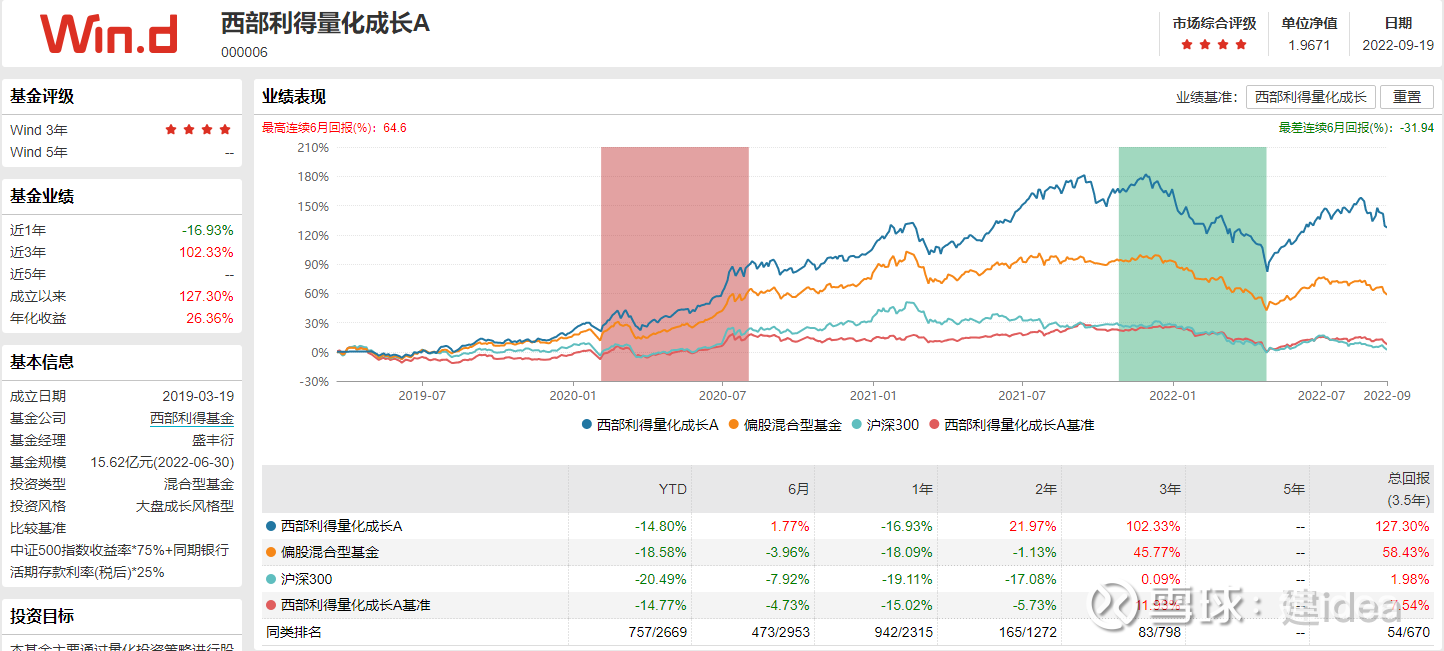1444x651 pixels.
Task: Click the 偏股混合型基金 总回报 cell 58.43%
Action: [1408, 552]
